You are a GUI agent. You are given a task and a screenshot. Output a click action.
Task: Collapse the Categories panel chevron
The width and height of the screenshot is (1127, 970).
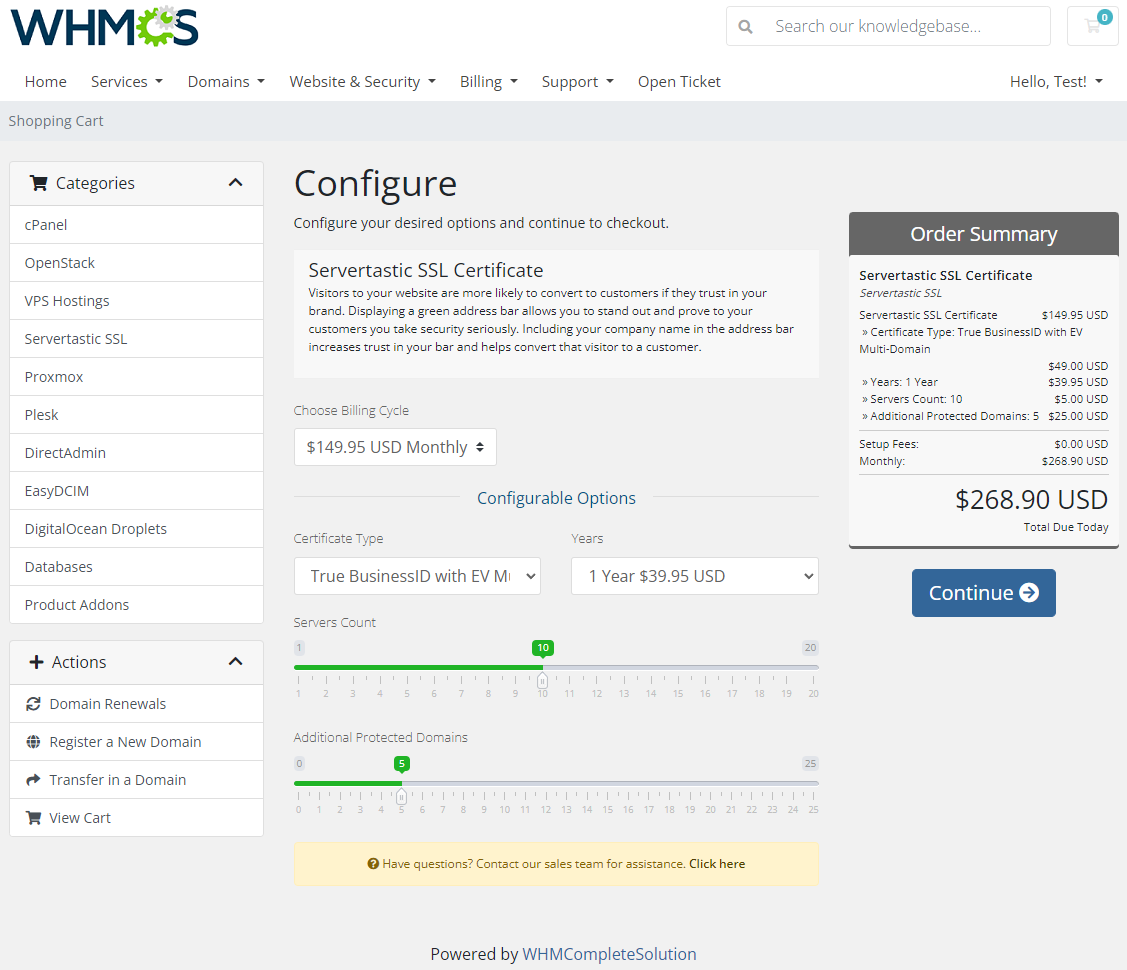235,183
